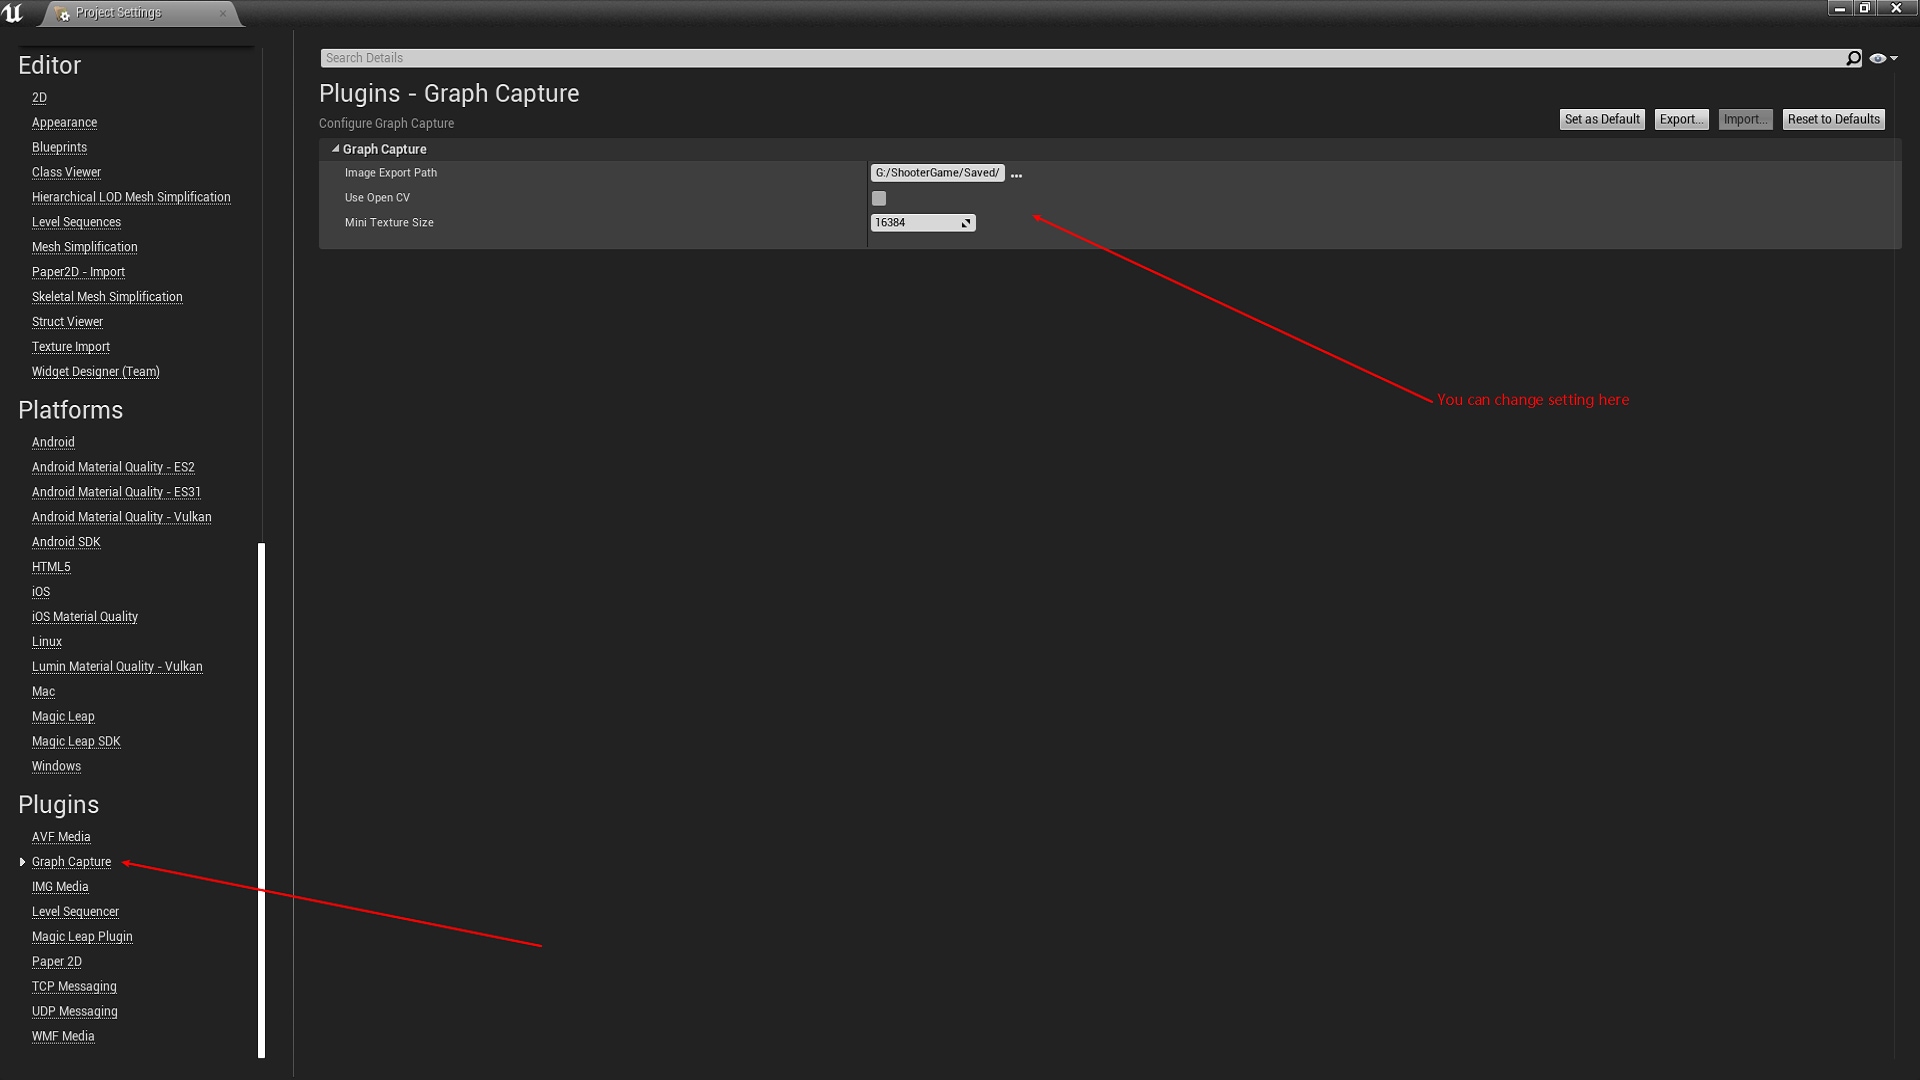Click the Reset to Defaults button

[1833, 119]
